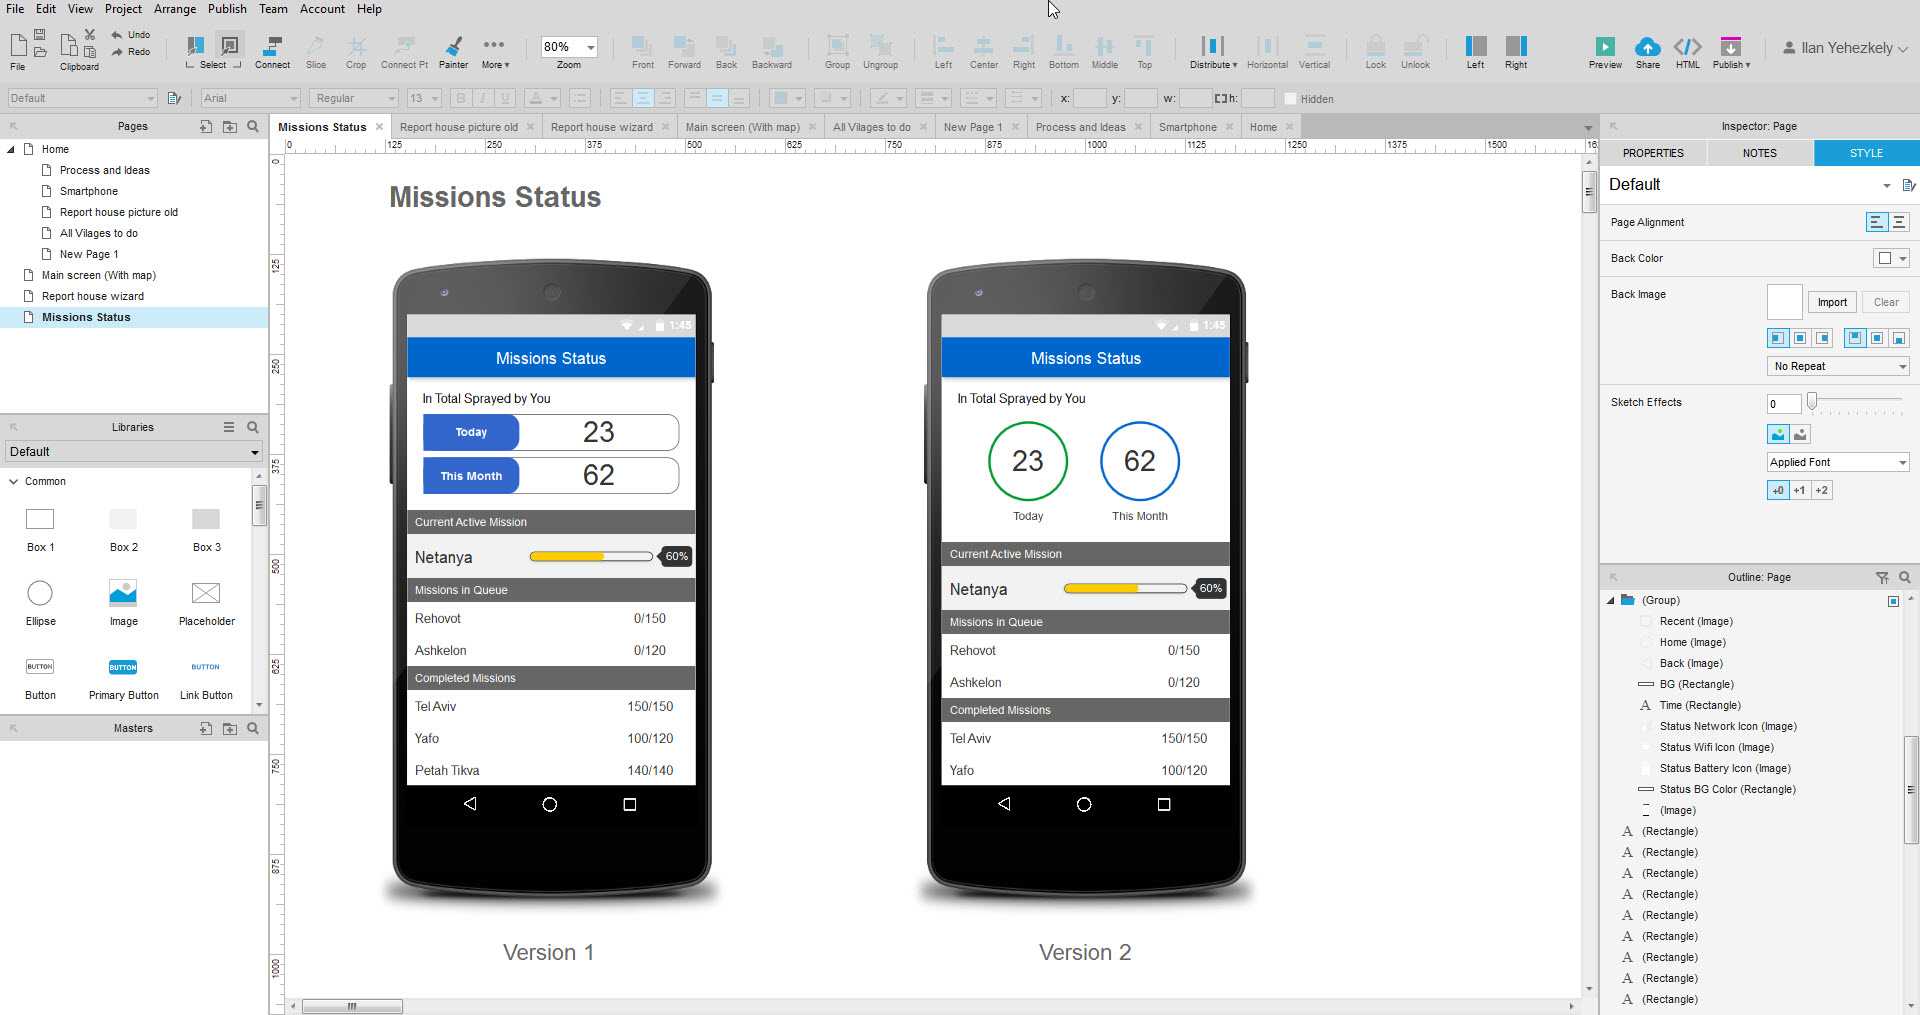Open the Arrange menu
The image size is (1920, 1015).
point(175,9)
